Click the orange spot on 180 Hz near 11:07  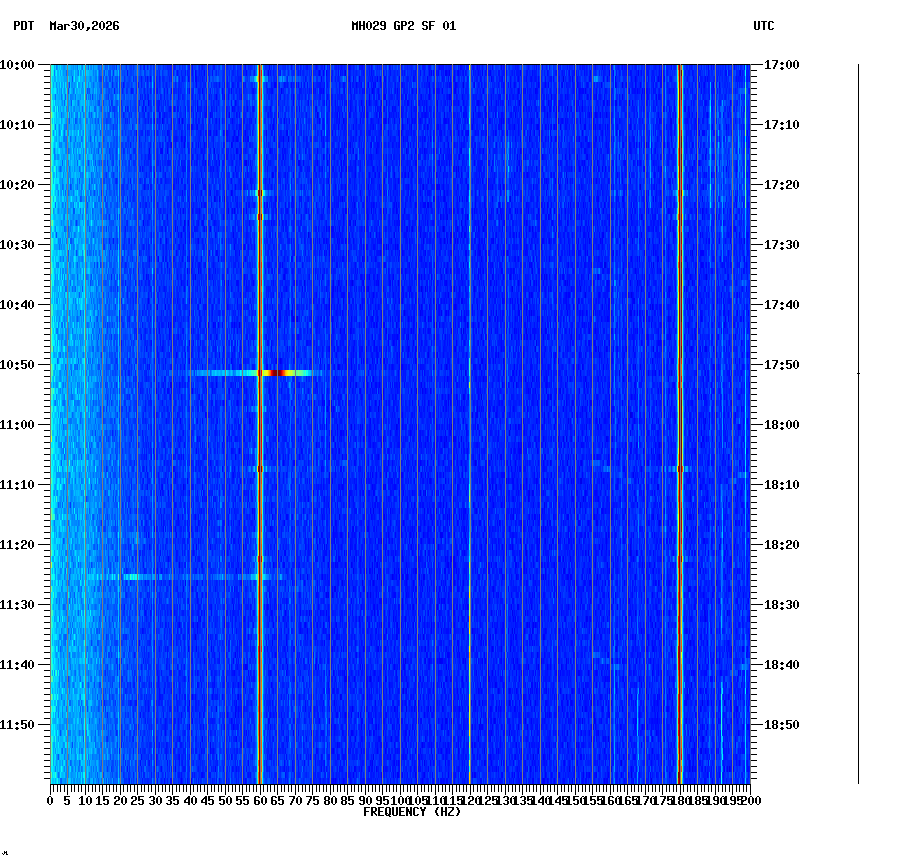(x=681, y=467)
